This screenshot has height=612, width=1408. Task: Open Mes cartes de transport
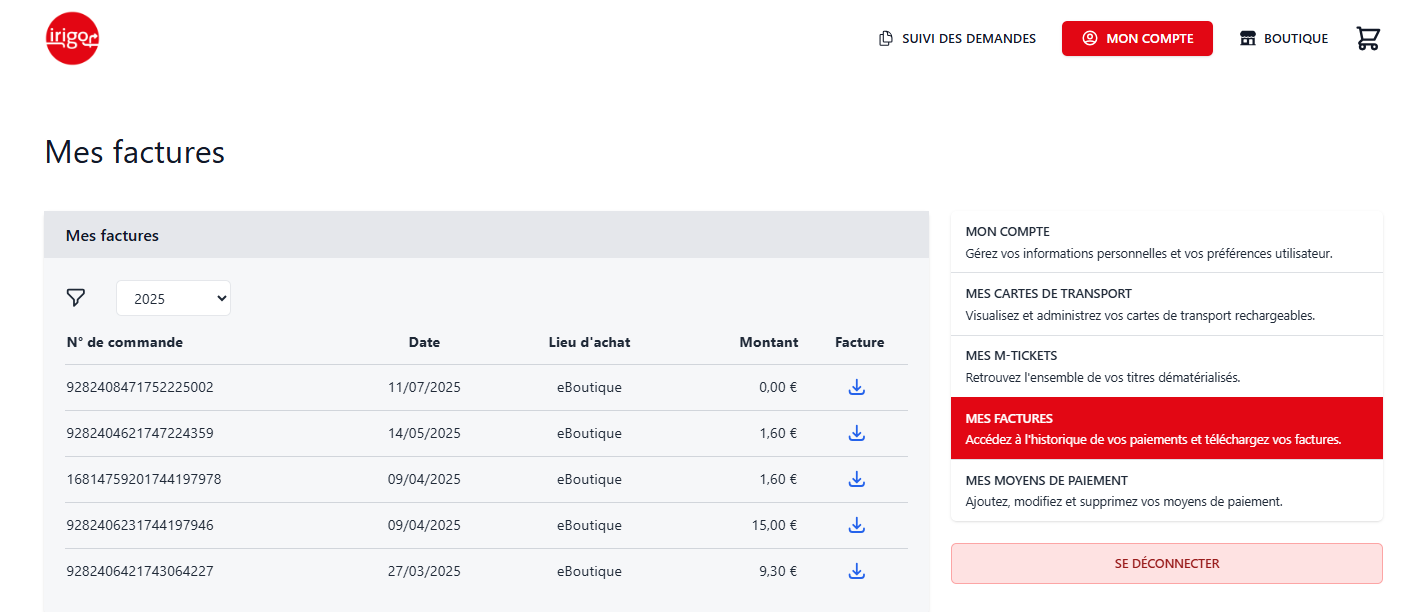[x=1166, y=304]
